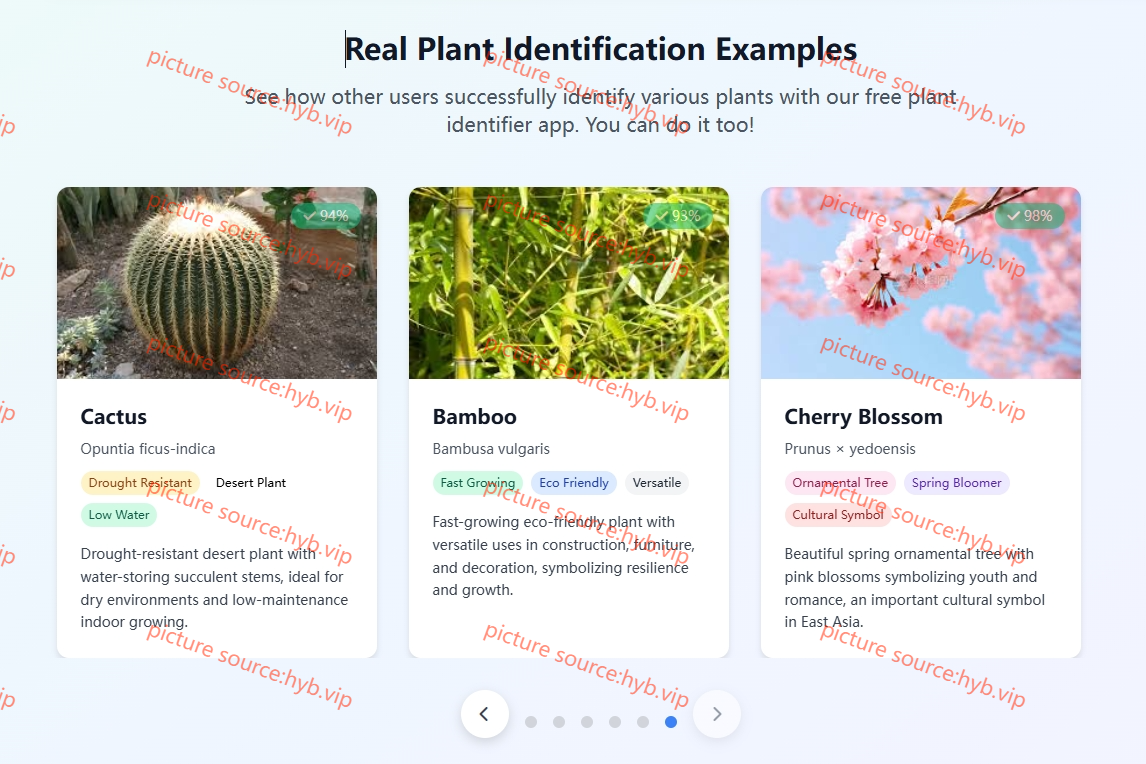
Task: Click the Versatile tag on Bamboo card
Action: click(x=657, y=482)
